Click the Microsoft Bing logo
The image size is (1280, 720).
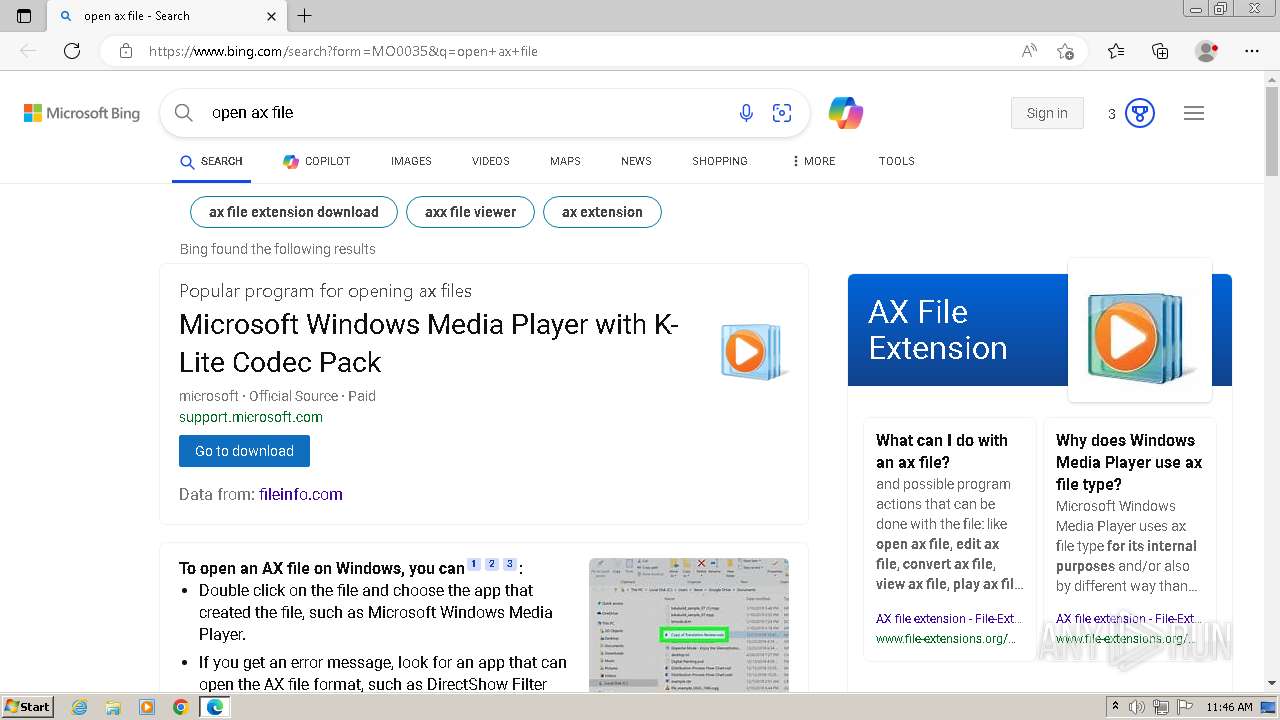(82, 113)
